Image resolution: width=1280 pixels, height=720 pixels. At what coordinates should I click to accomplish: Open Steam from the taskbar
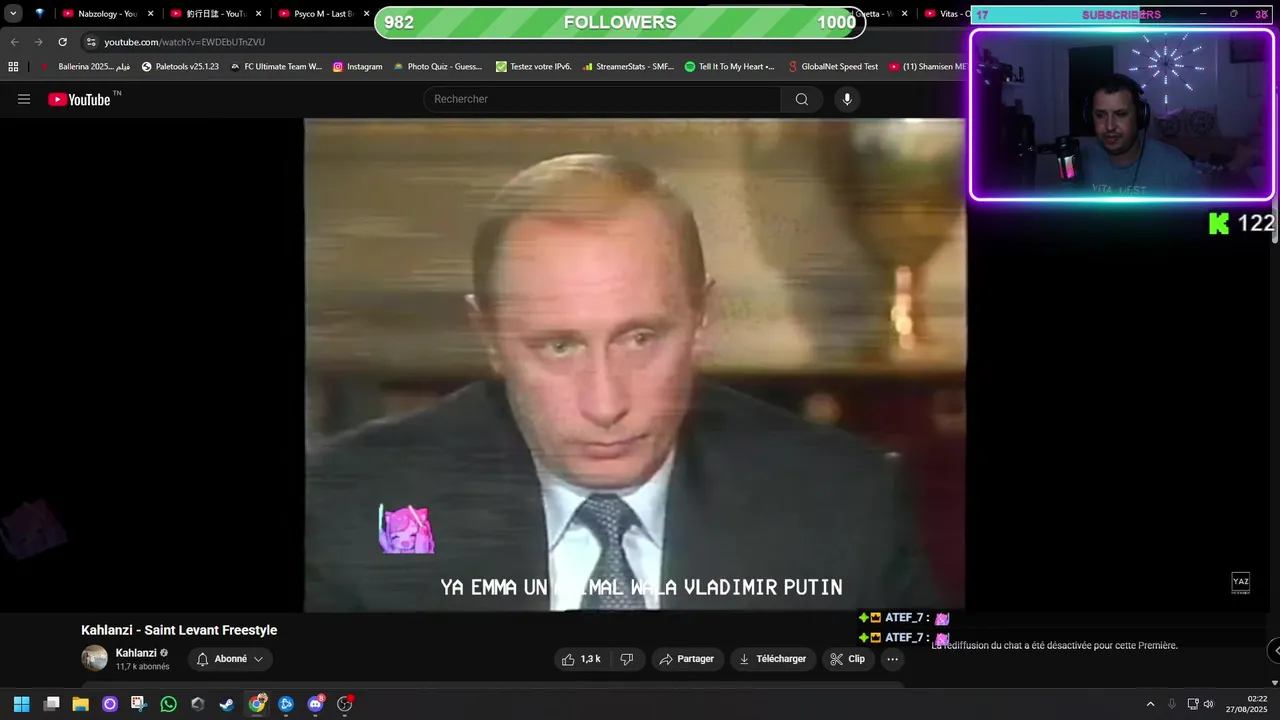tap(227, 704)
